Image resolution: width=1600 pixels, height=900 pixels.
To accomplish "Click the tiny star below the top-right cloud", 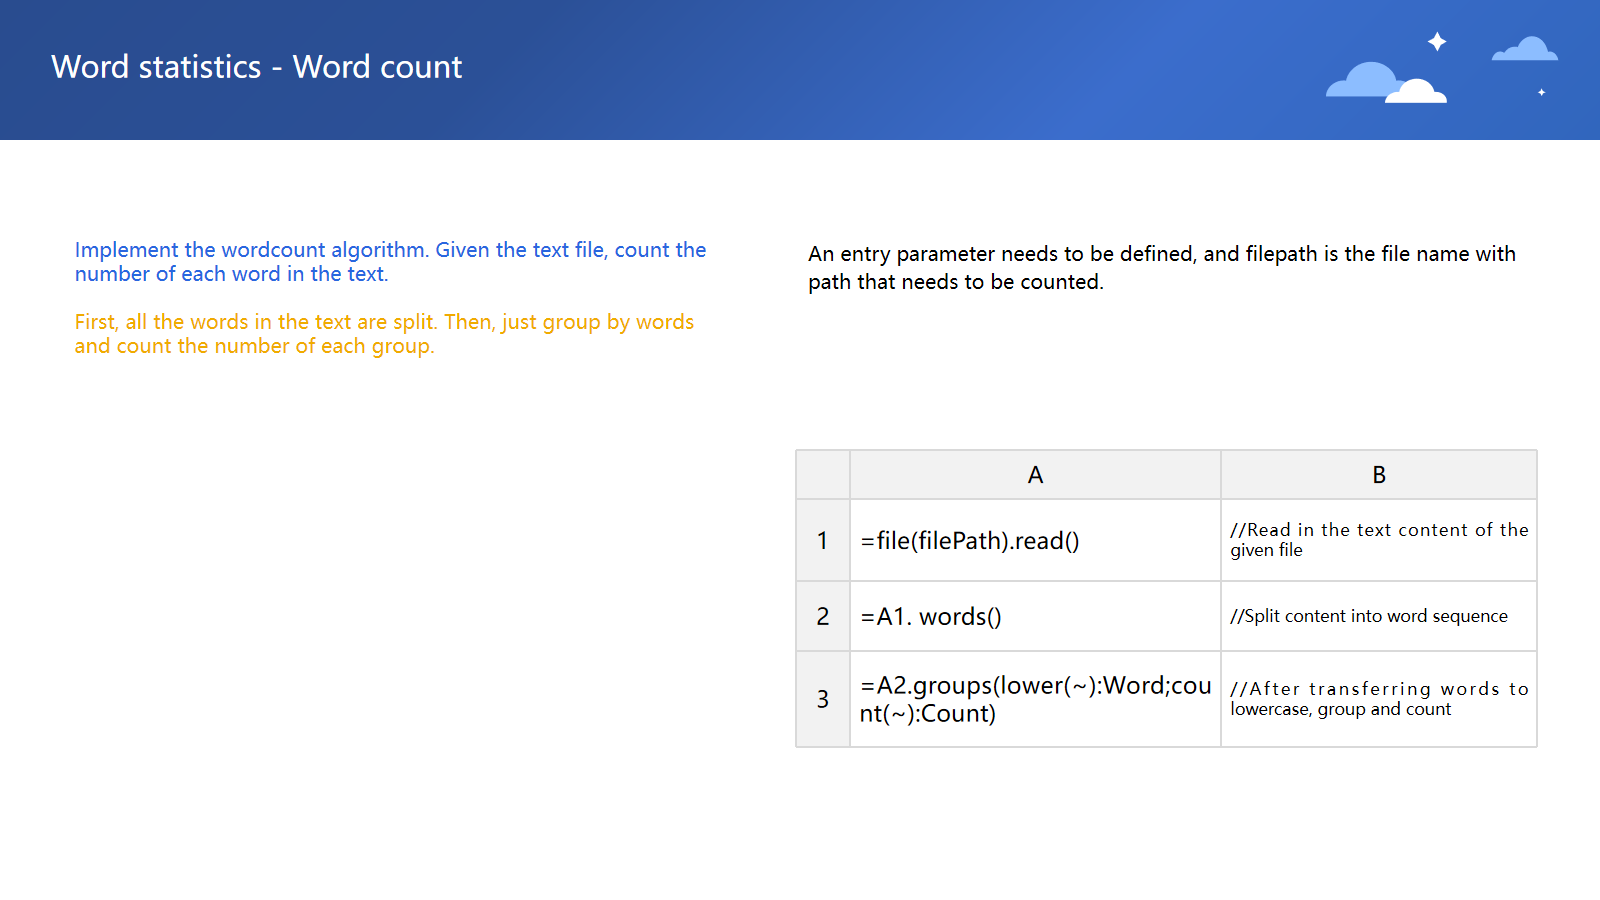I will [x=1541, y=92].
